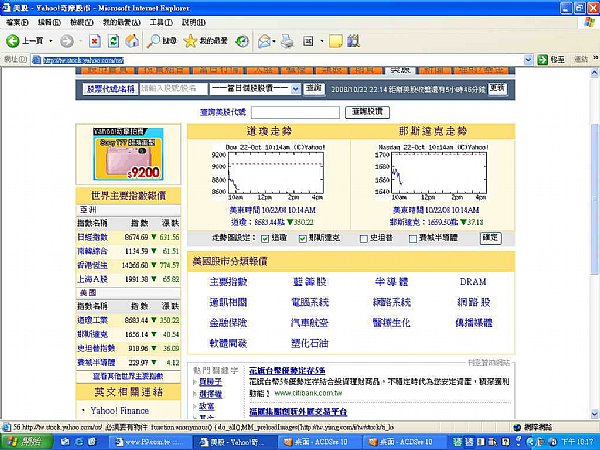The height and width of the screenshot is (450, 600).
Task: Click the US stock code input field
Action: 295,112
